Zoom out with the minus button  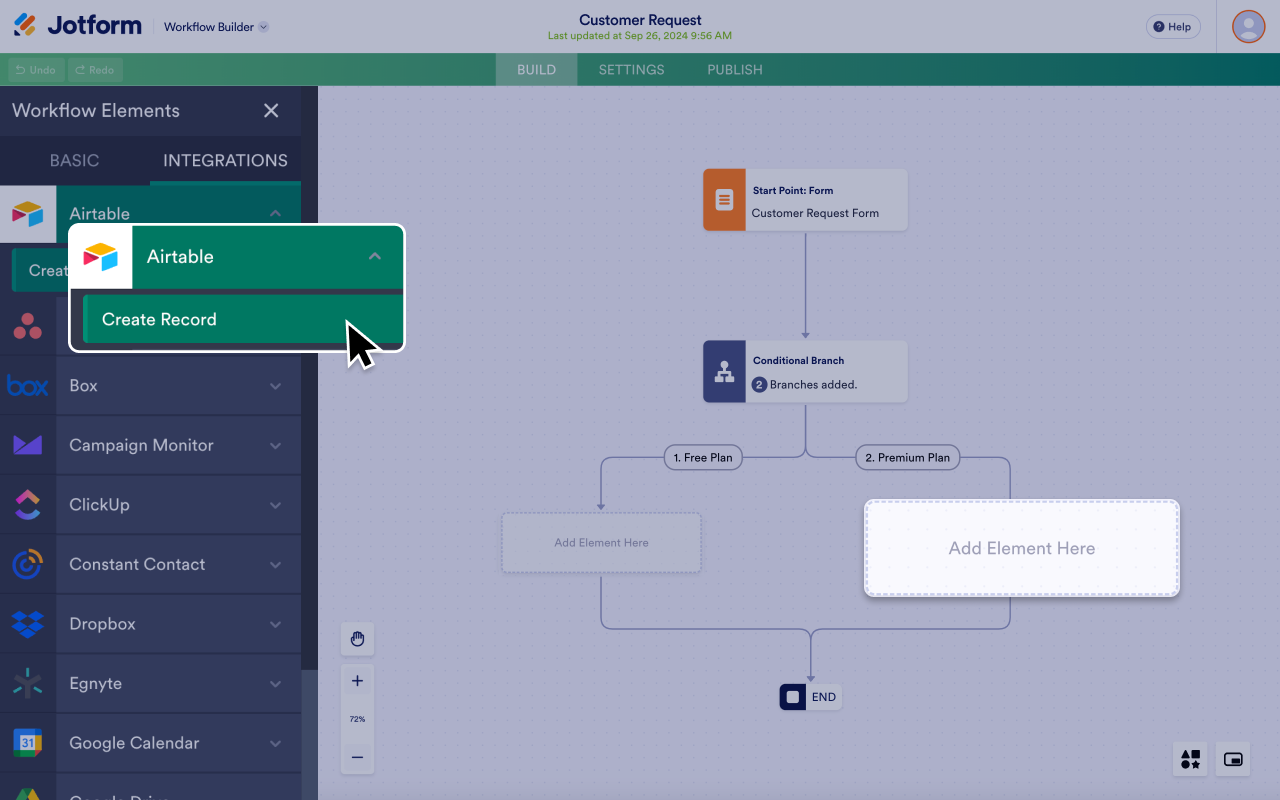[357, 758]
